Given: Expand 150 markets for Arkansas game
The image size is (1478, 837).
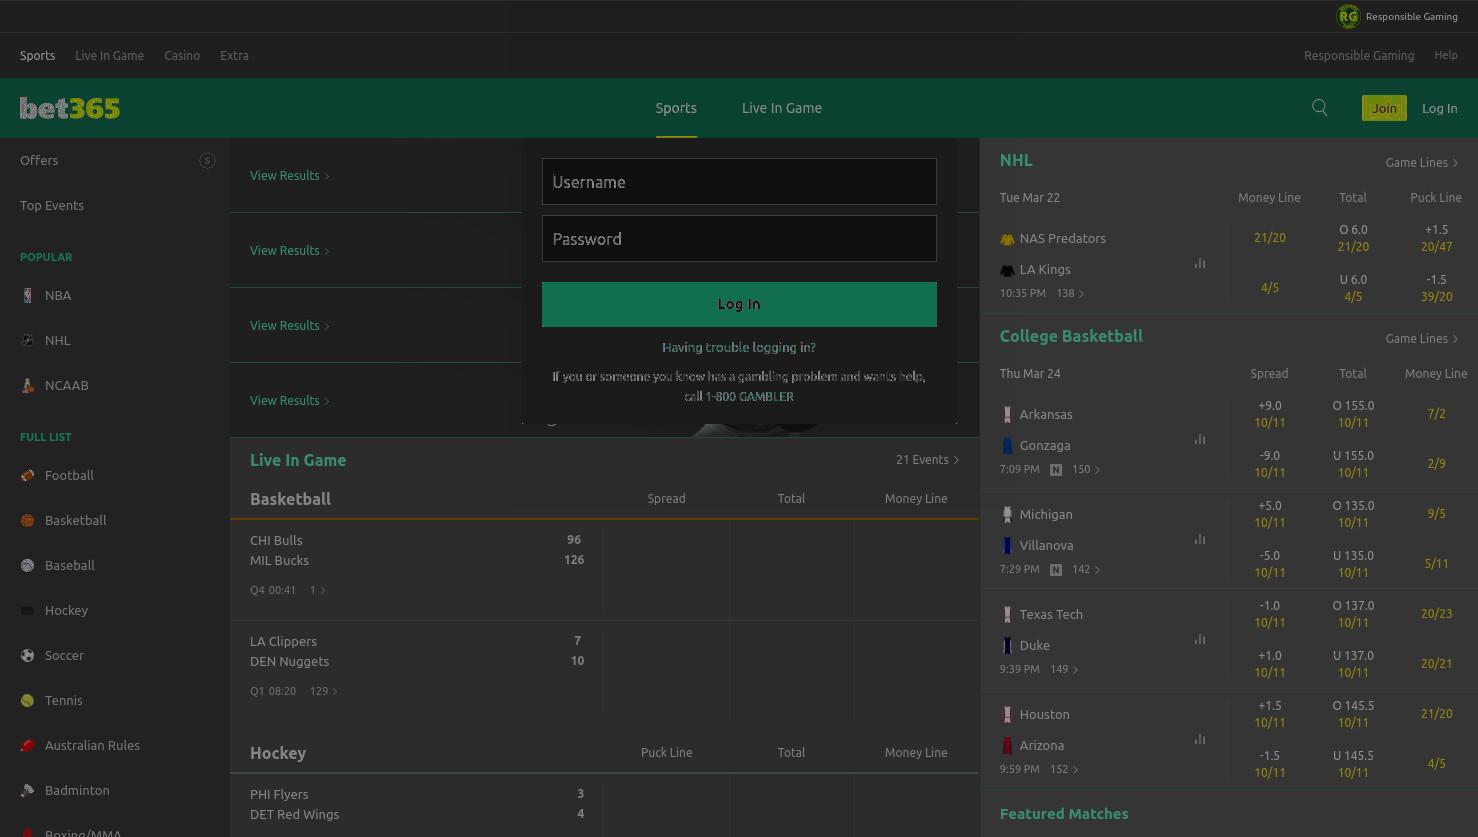Looking at the screenshot, I should click(x=1086, y=469).
